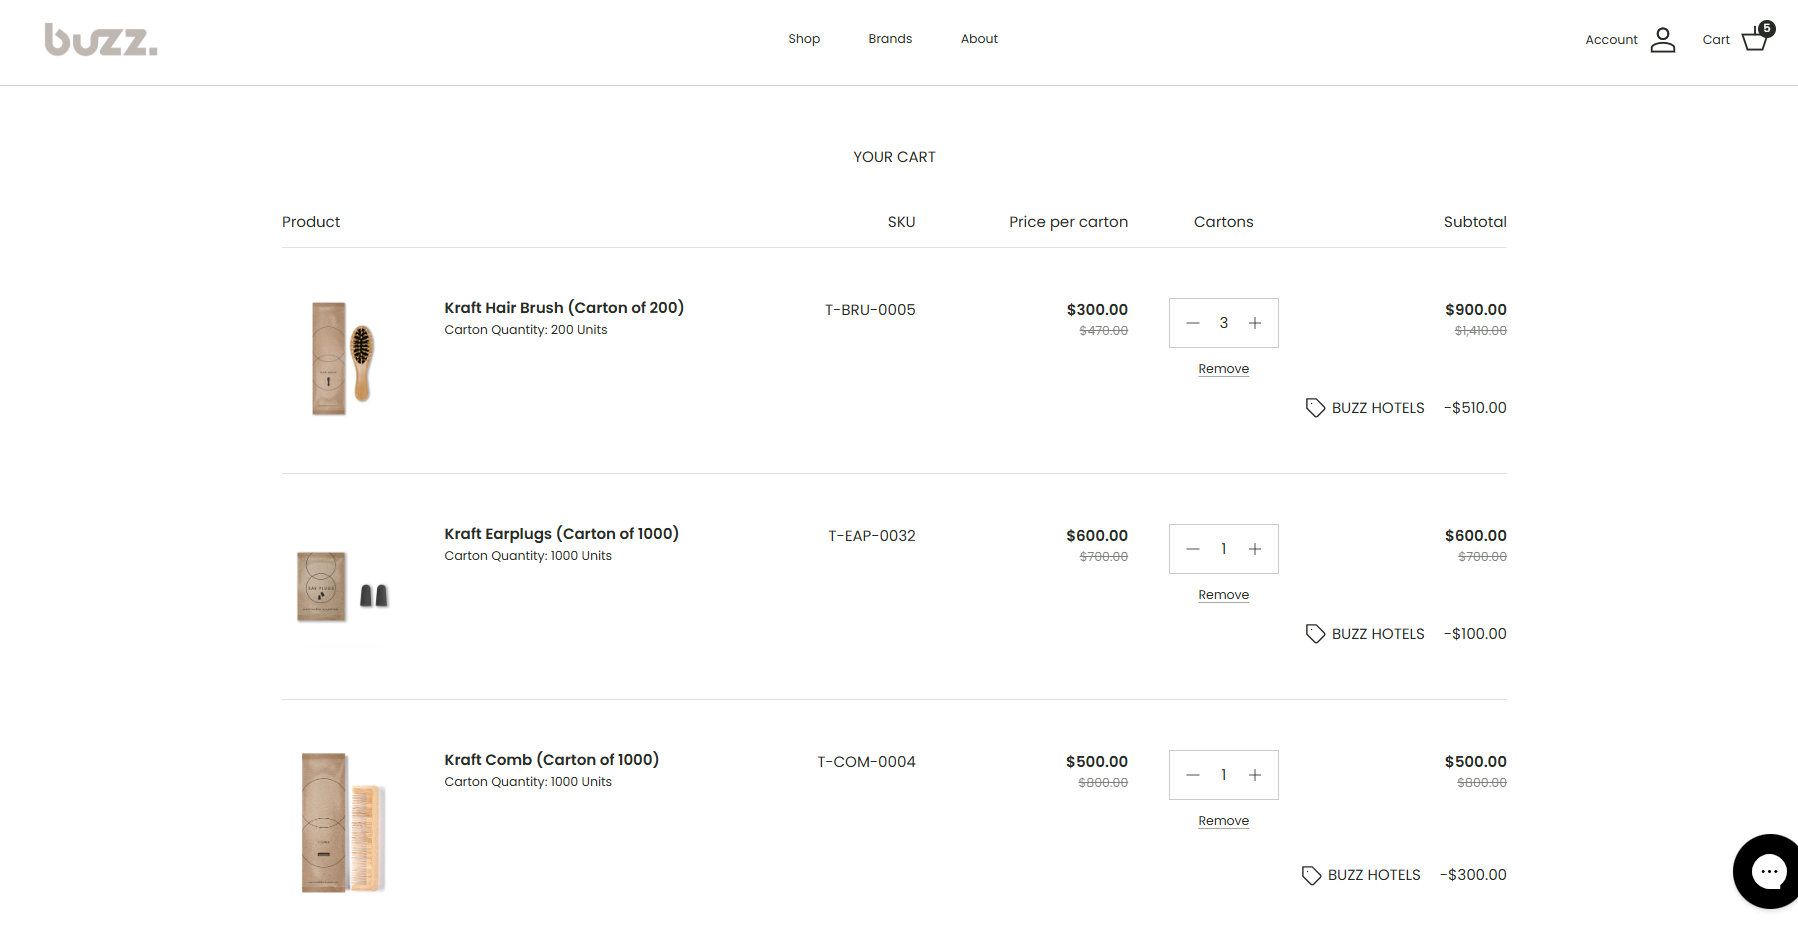Remove Kraft Comb from cart
This screenshot has height=932, width=1798.
(1223, 821)
